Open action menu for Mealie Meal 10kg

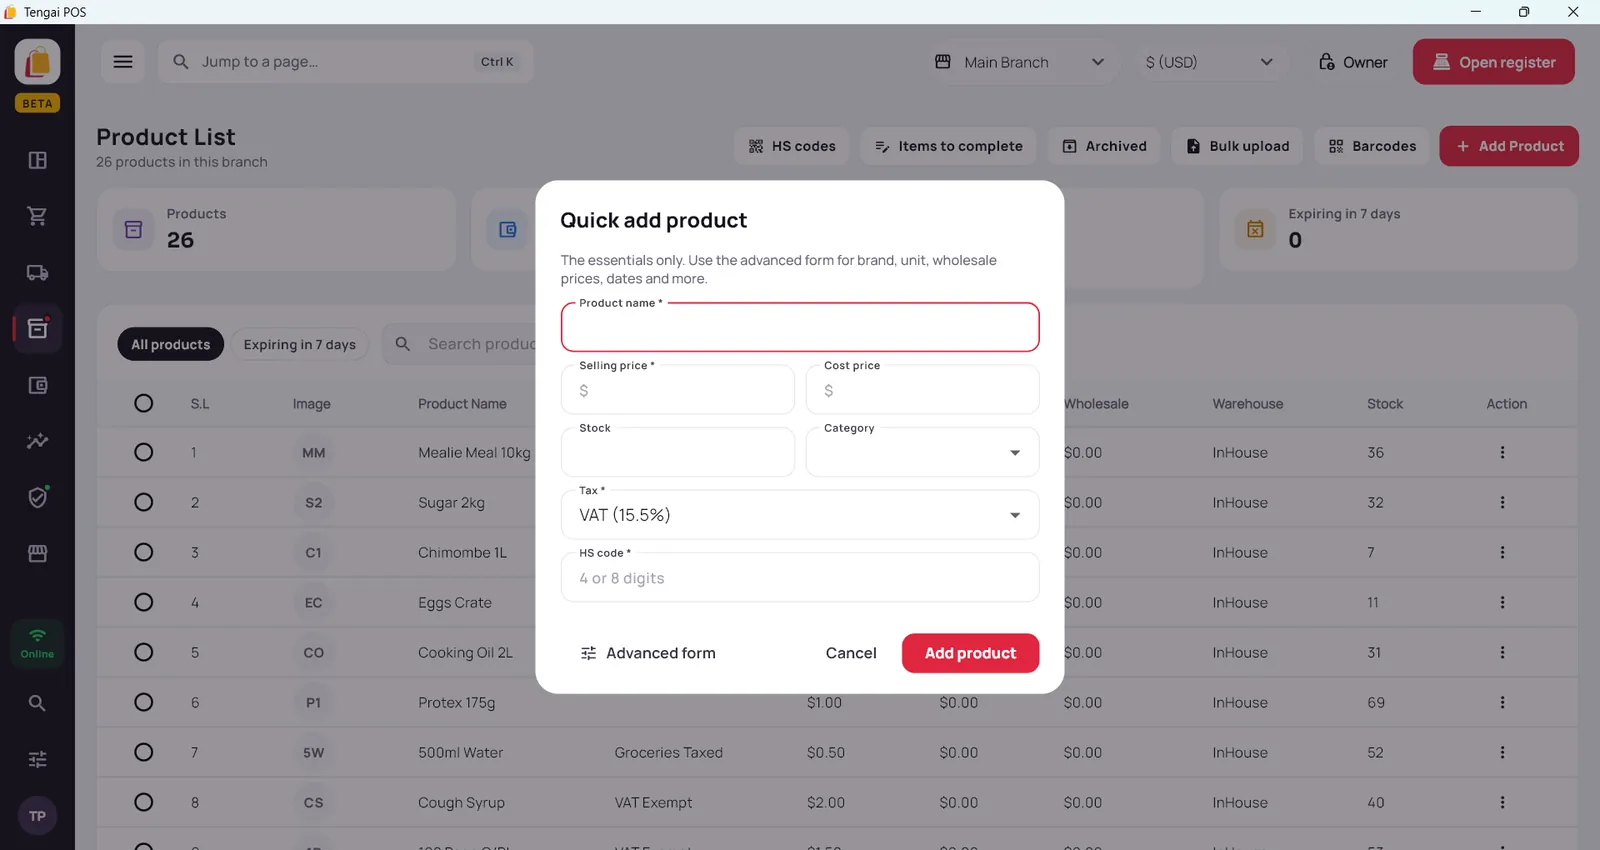pyautogui.click(x=1502, y=453)
